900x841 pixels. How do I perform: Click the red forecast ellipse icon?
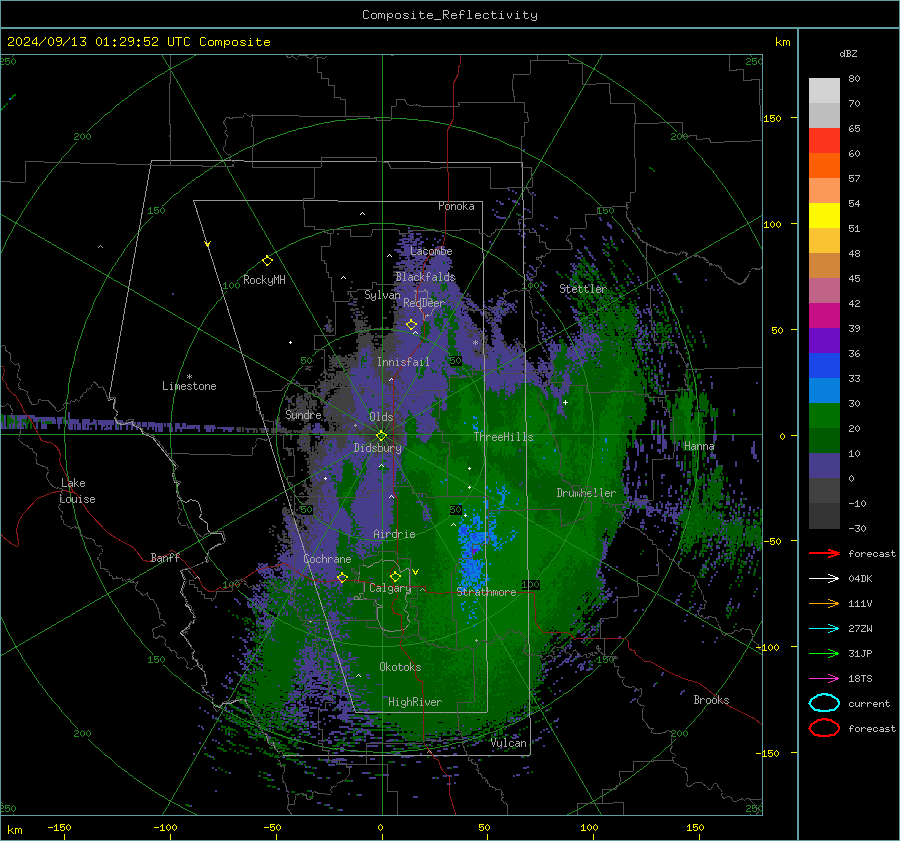(824, 728)
